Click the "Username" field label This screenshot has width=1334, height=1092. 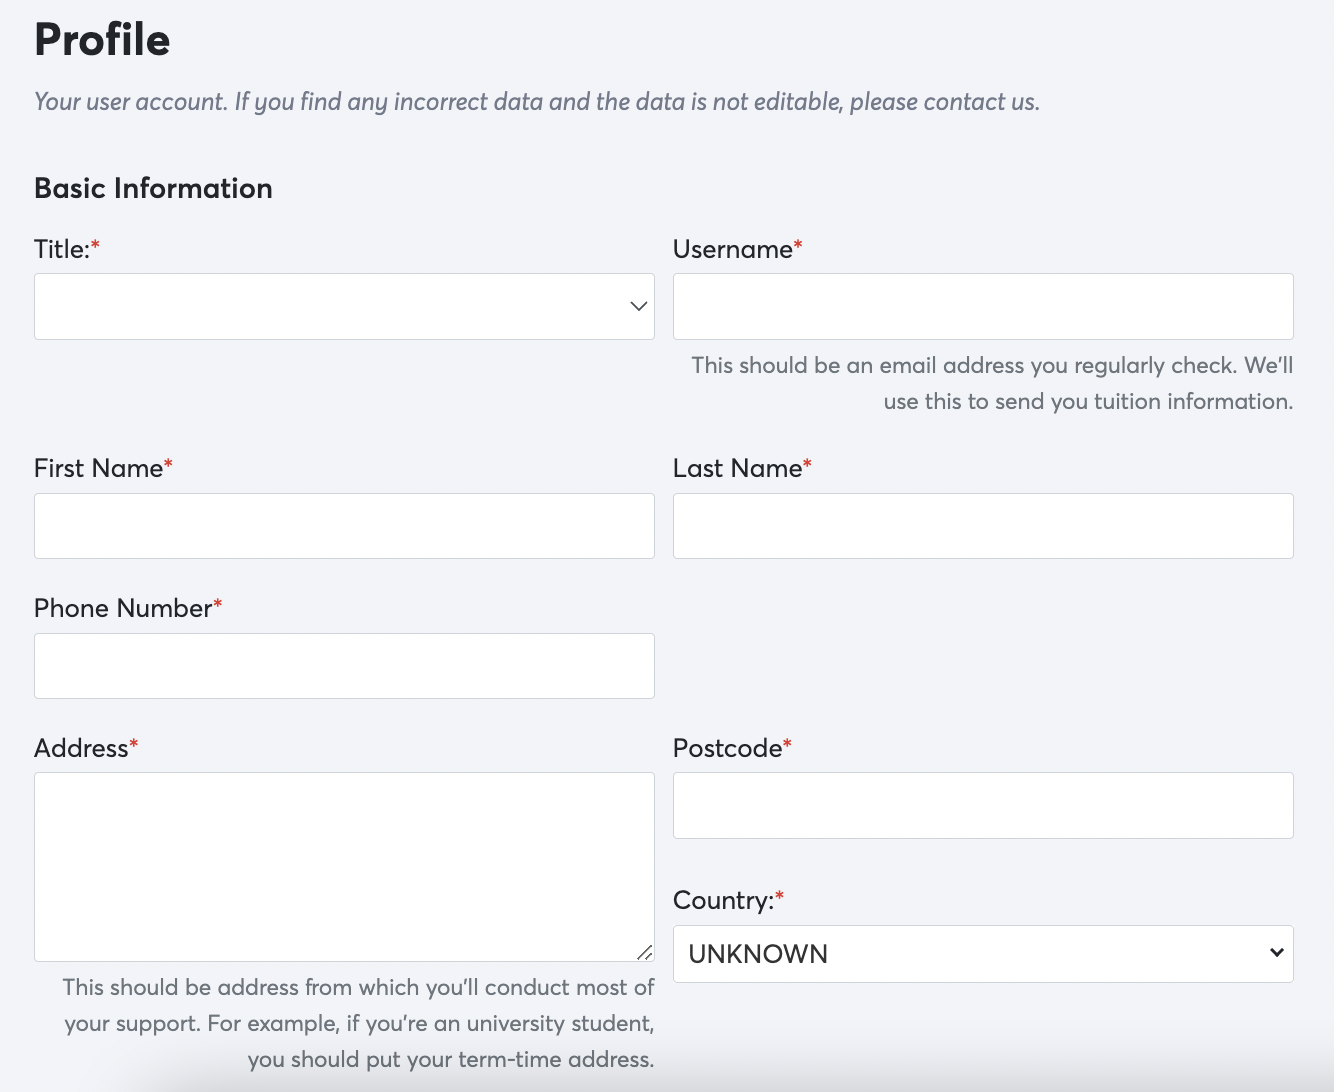[732, 249]
